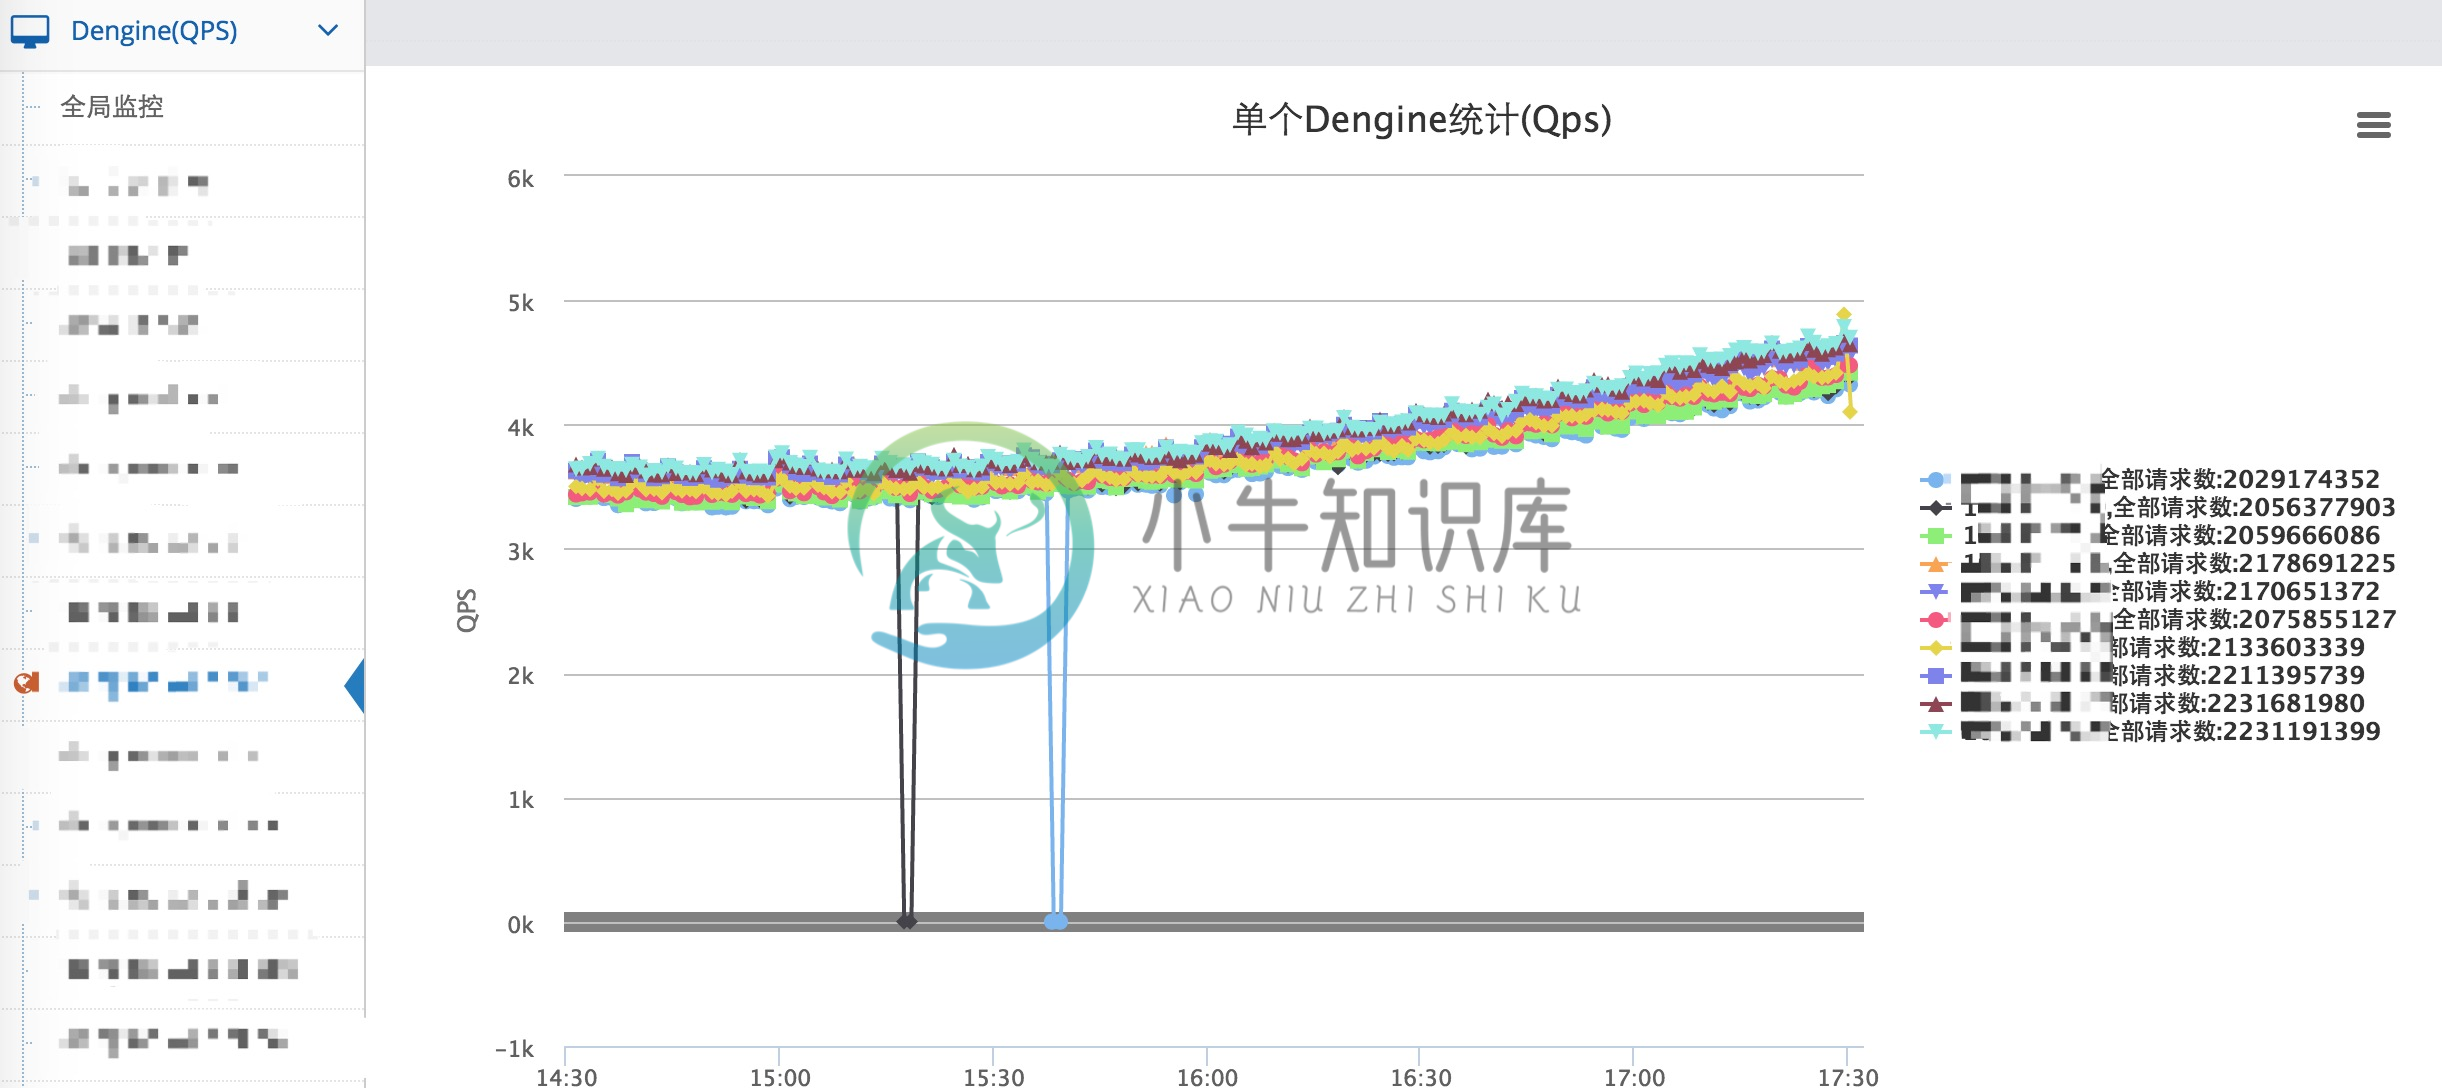Click the 3k y-axis label

521,552
